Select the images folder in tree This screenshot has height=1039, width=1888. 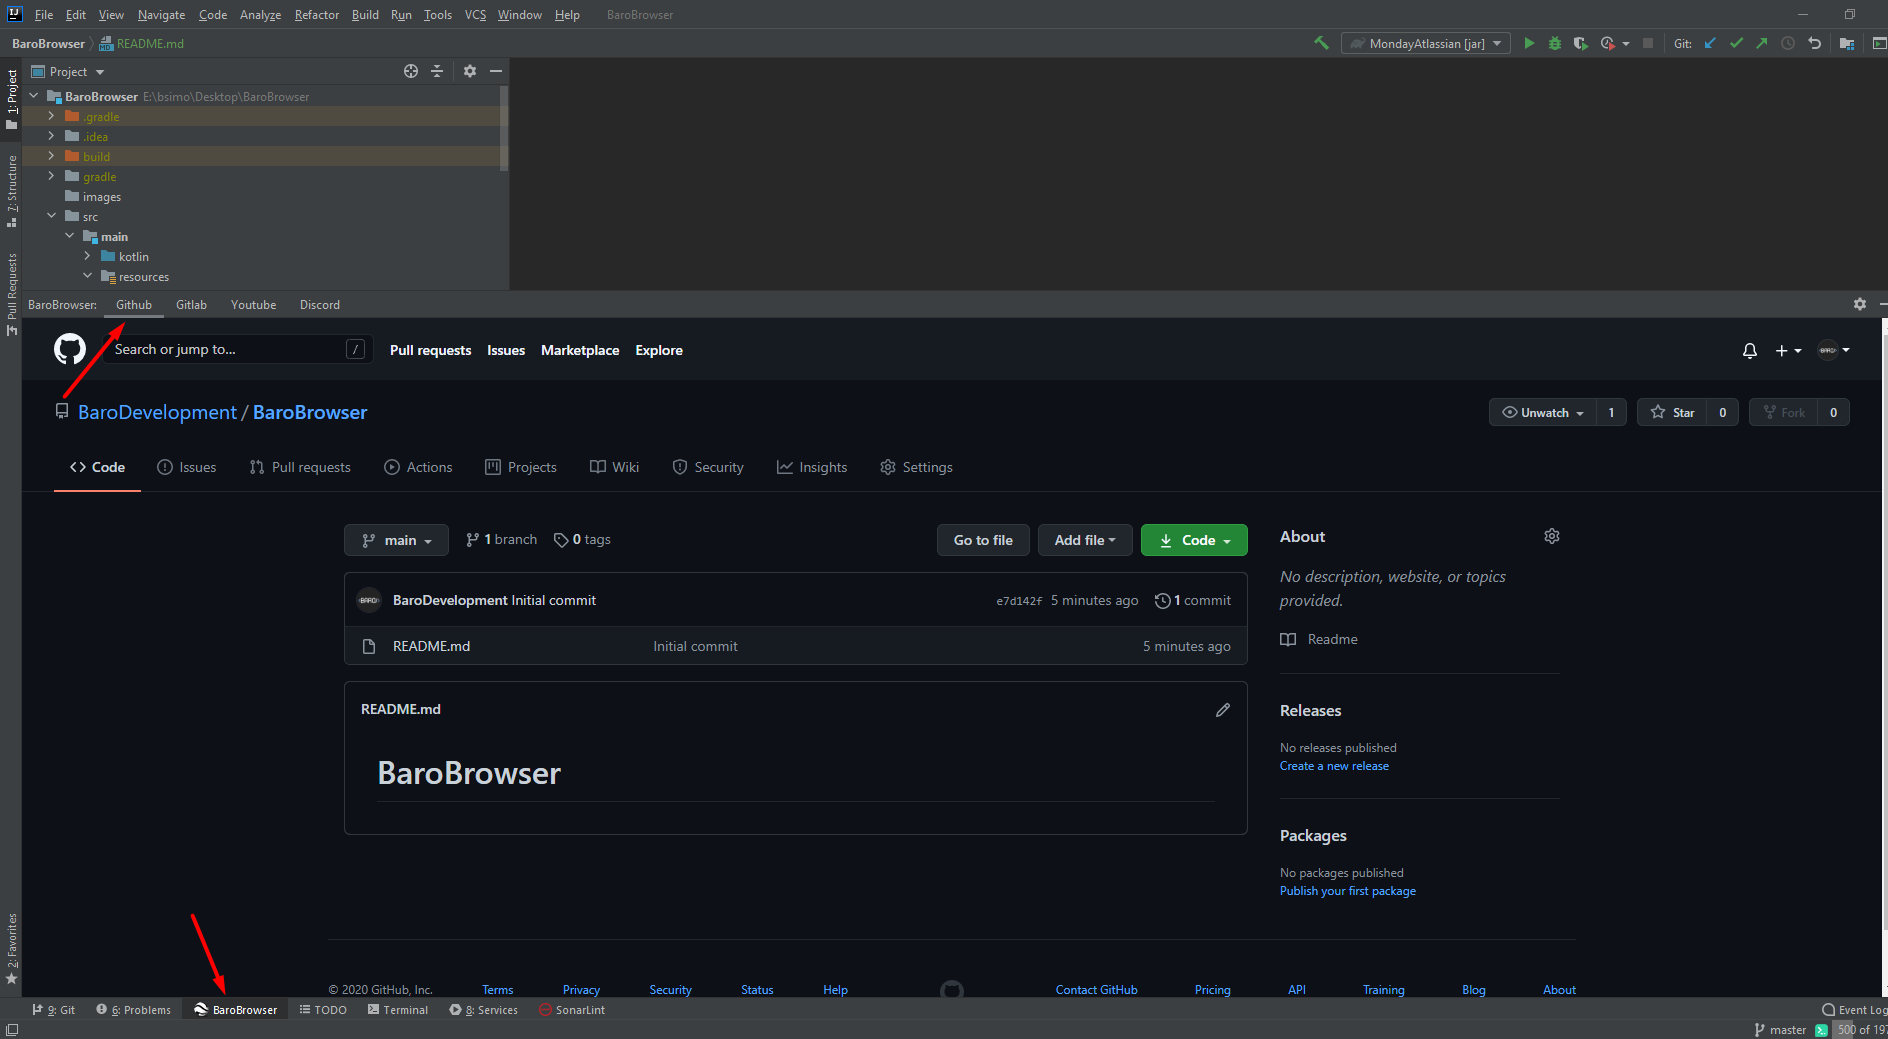pos(101,197)
